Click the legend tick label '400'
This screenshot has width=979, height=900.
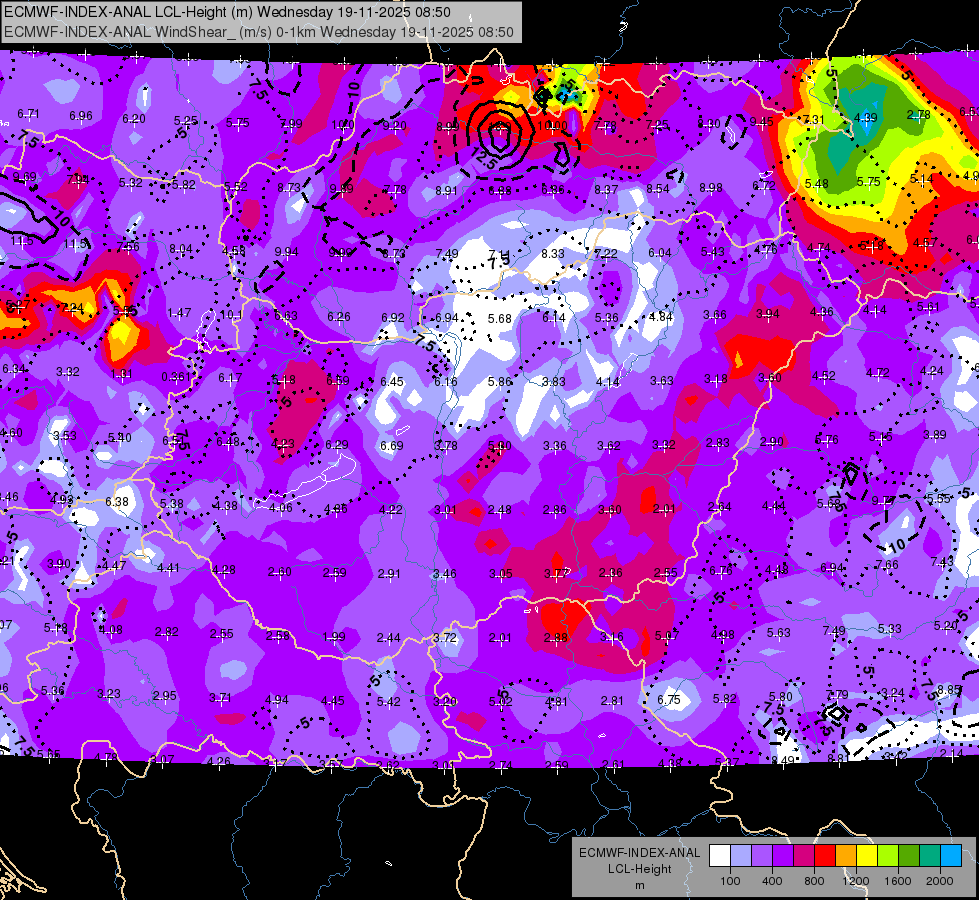[772, 881]
